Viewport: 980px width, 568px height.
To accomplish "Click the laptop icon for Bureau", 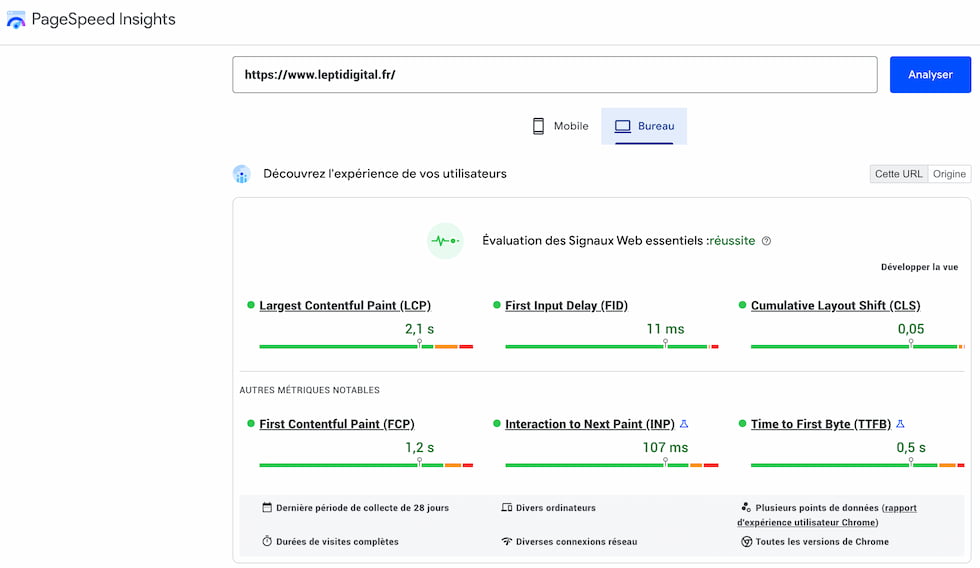I will (x=622, y=126).
